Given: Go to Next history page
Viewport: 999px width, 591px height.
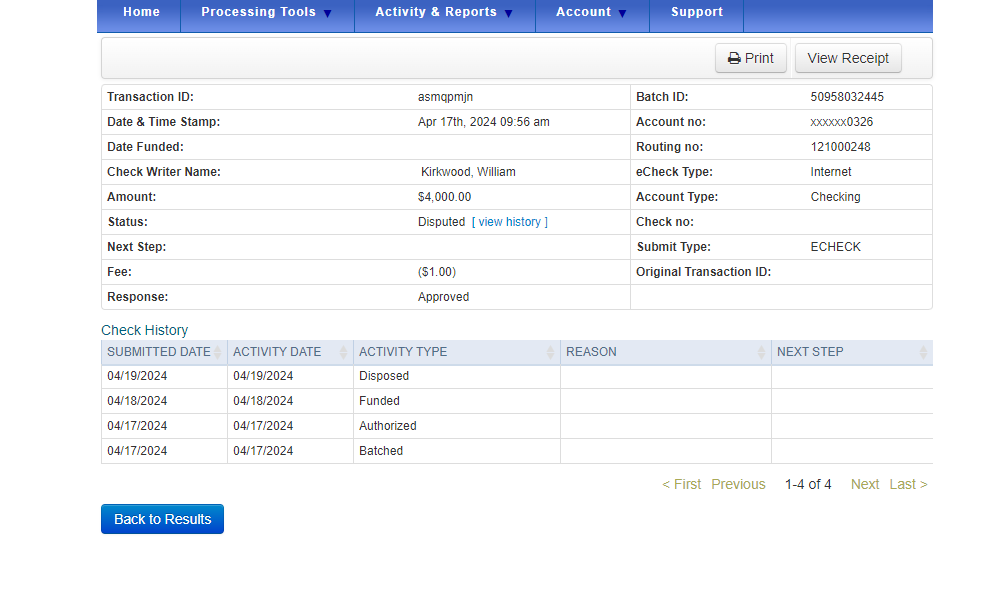Looking at the screenshot, I should point(865,484).
